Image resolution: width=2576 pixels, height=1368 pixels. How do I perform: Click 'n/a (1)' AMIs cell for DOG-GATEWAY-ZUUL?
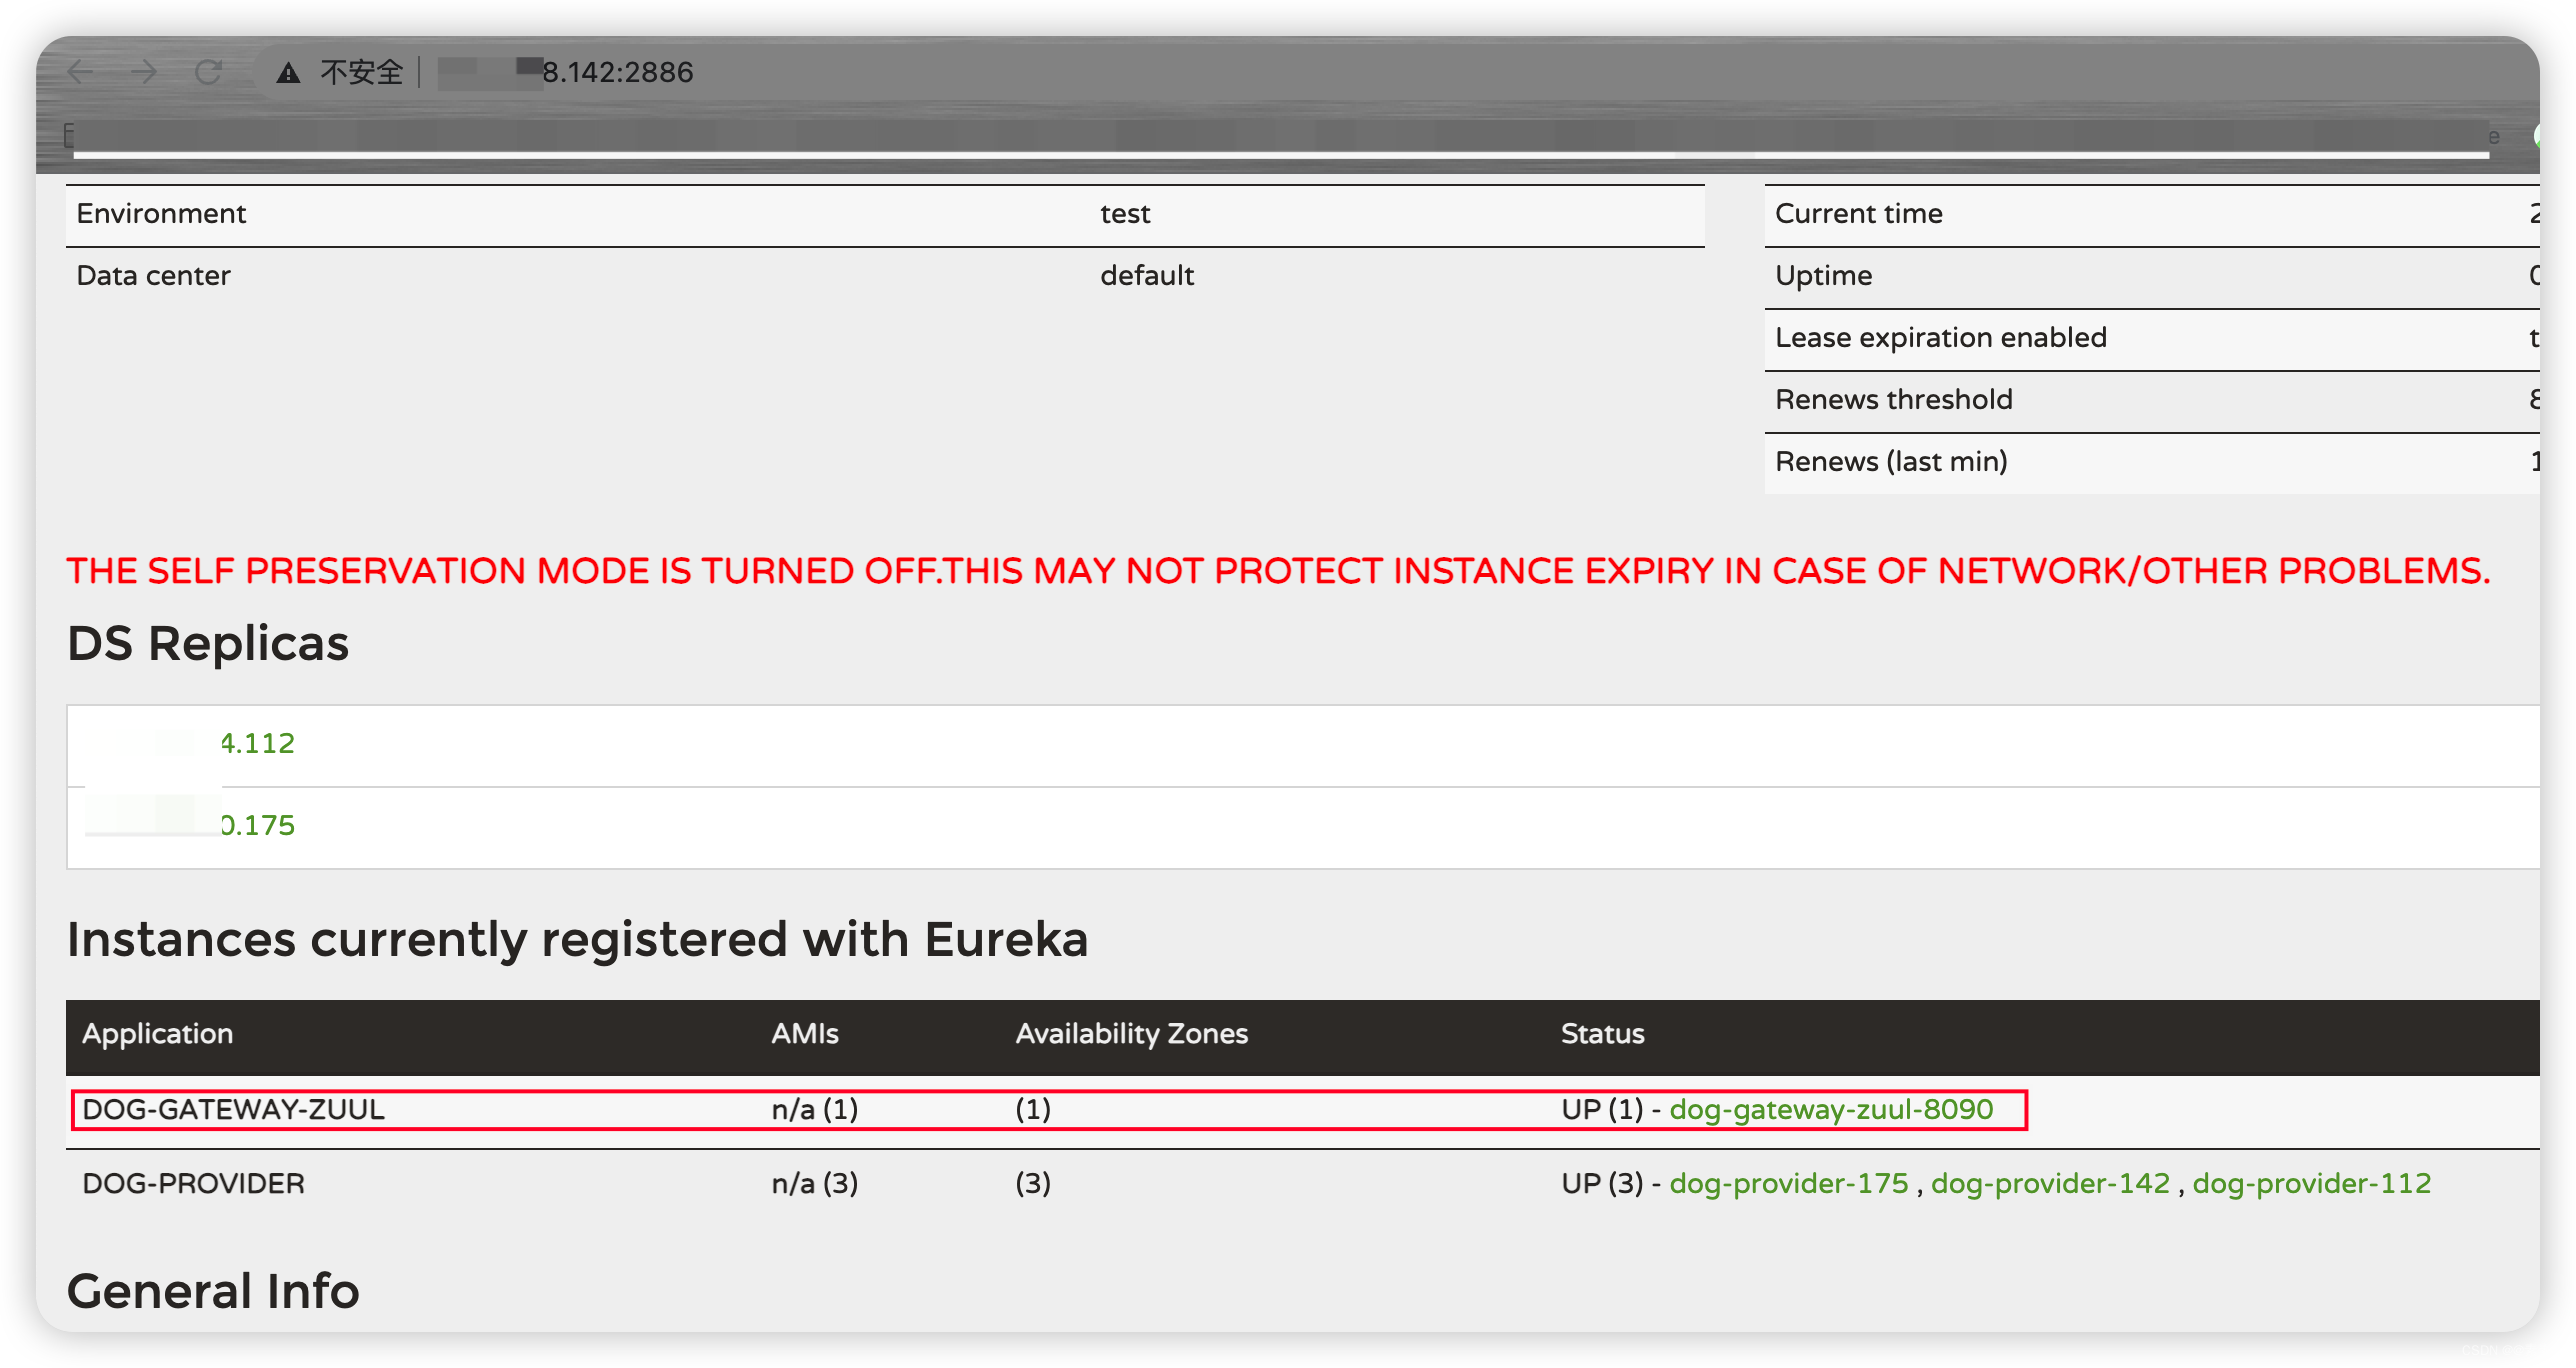(x=814, y=1109)
